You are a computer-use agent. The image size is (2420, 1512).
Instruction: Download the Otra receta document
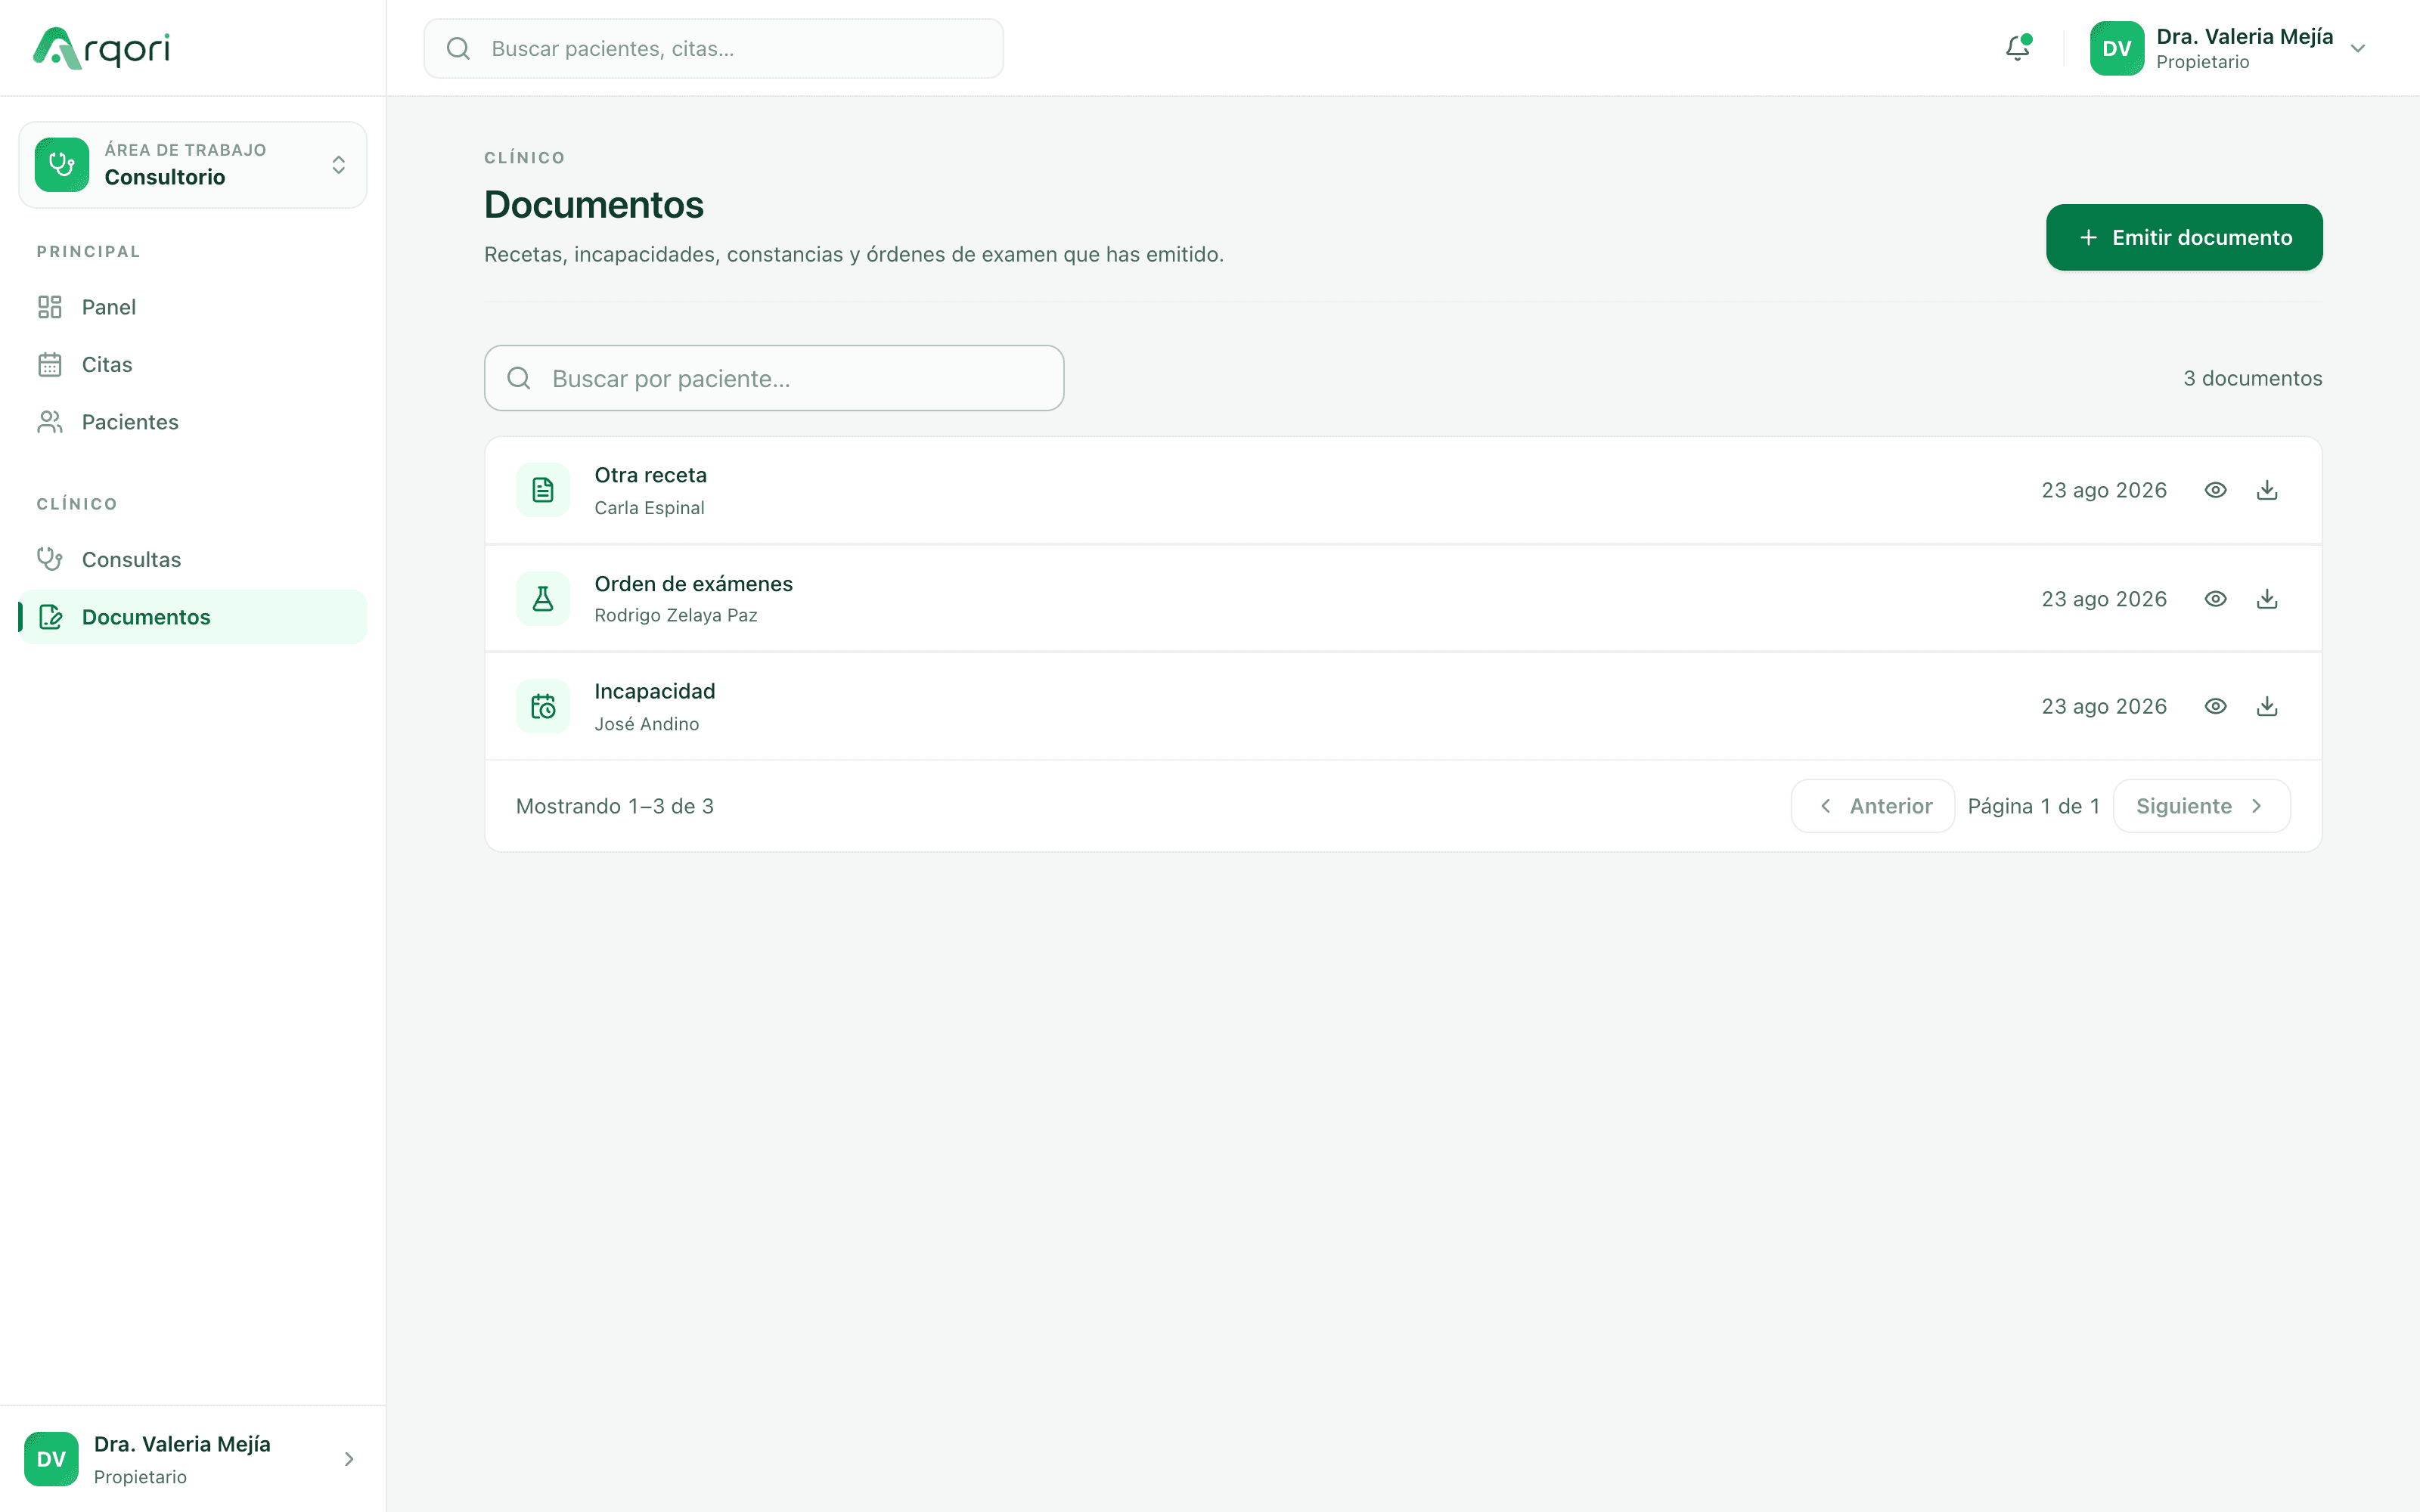(x=2267, y=490)
